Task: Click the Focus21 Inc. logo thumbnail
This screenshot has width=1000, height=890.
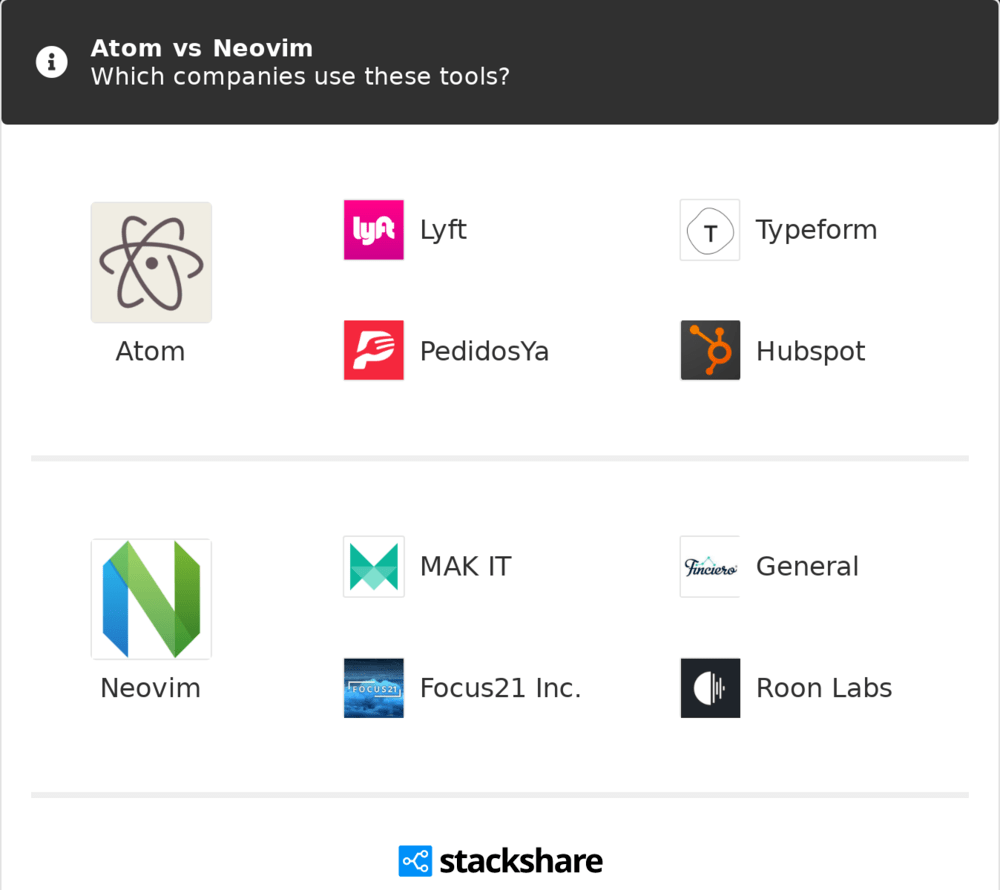Action: tap(374, 688)
